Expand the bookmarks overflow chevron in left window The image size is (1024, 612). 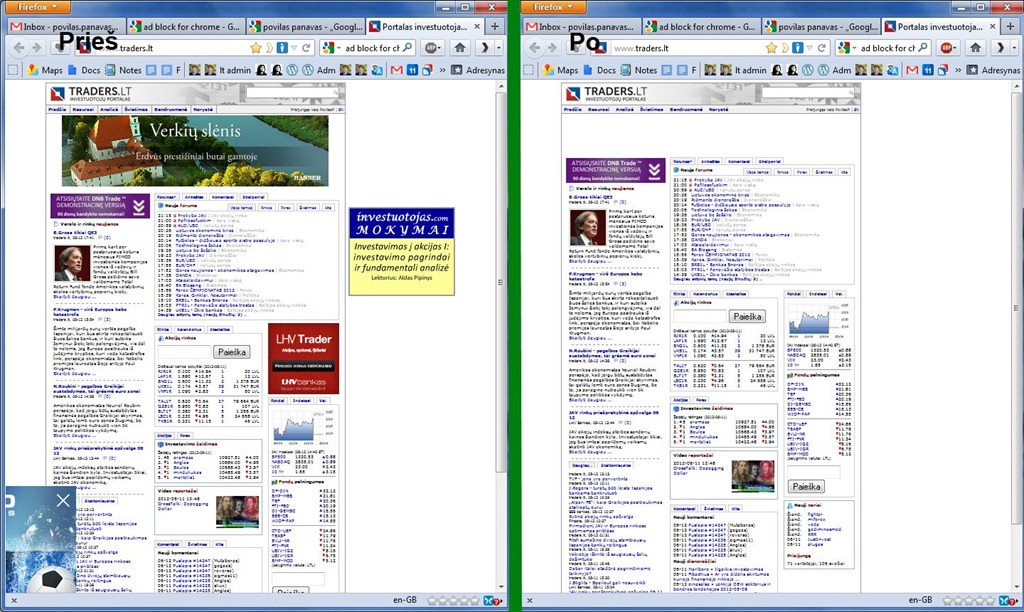tap(442, 70)
